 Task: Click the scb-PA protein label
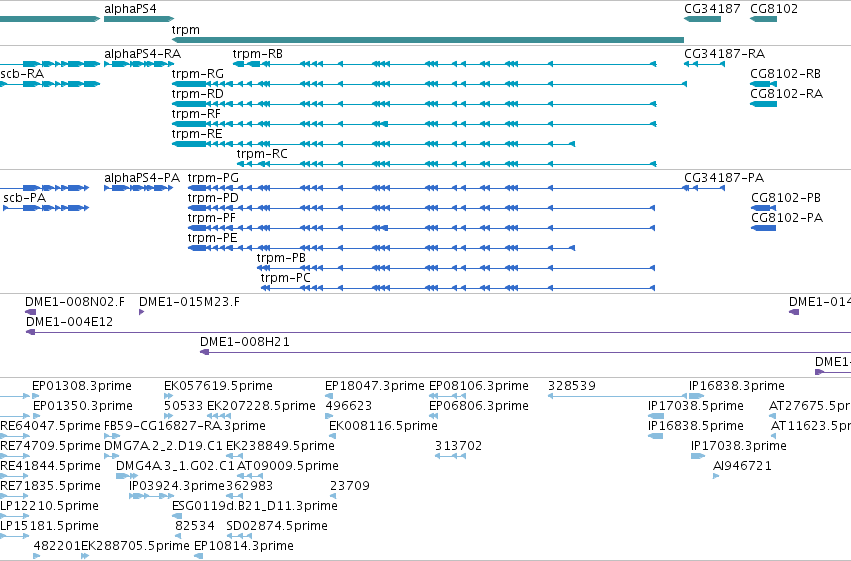click(24, 198)
